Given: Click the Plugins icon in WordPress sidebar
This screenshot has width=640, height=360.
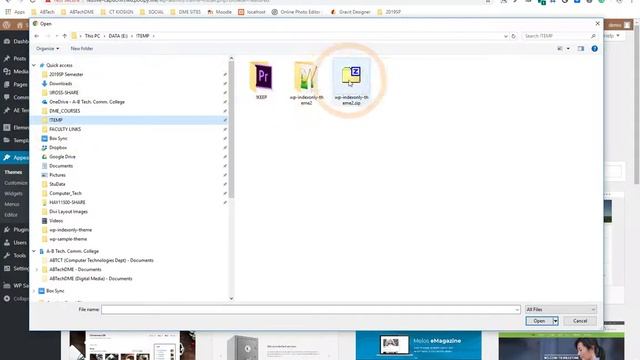Looking at the screenshot, I should coord(7,230).
